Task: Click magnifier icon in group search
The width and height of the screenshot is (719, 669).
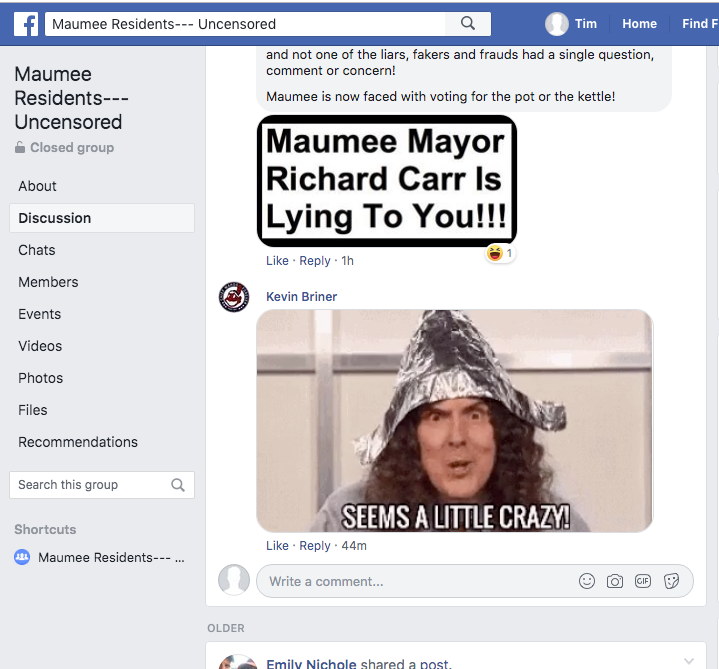Action: (178, 485)
